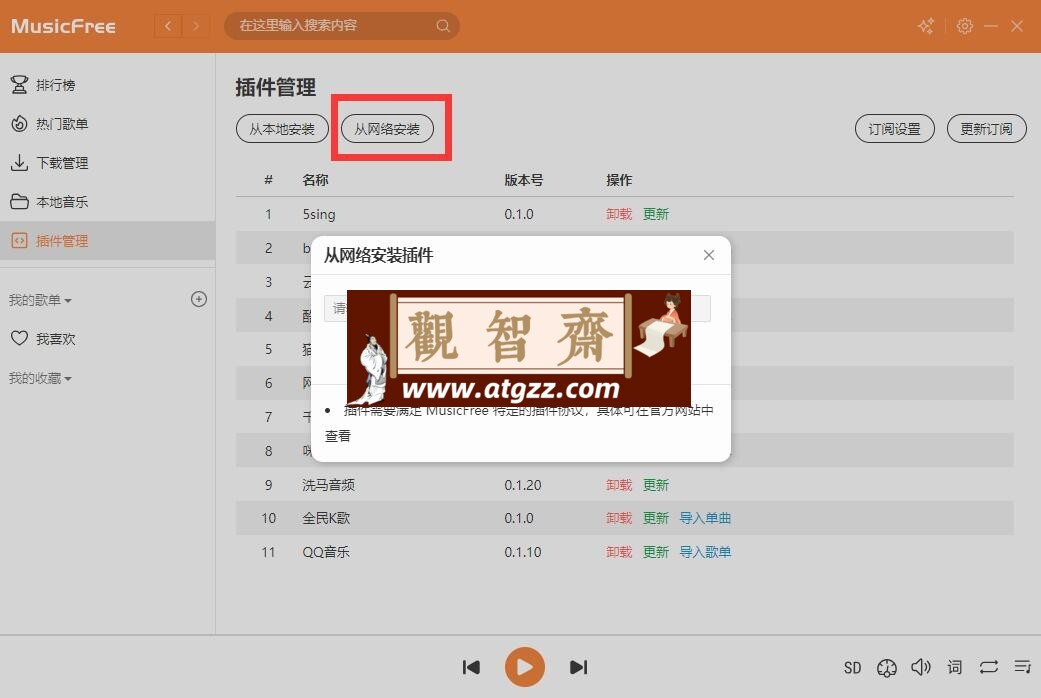Change SD audio quality
Image resolution: width=1041 pixels, height=698 pixels.
[852, 667]
